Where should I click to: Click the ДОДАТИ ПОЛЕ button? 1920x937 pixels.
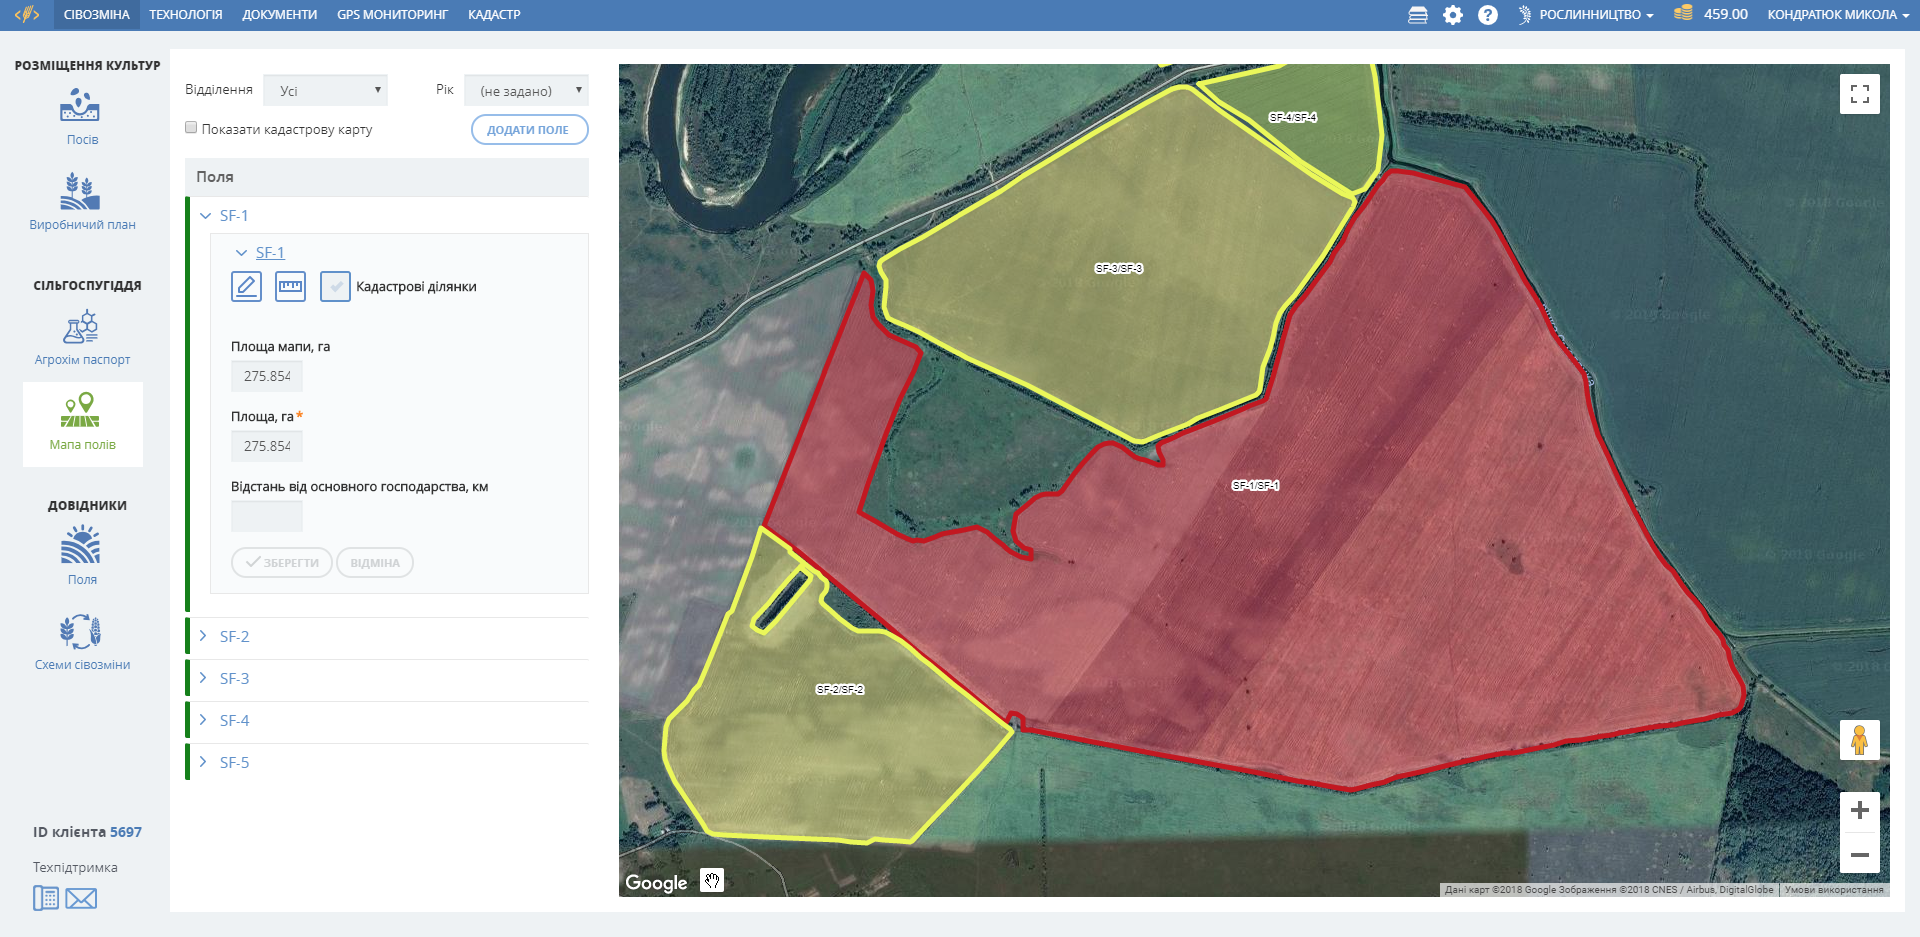point(529,130)
